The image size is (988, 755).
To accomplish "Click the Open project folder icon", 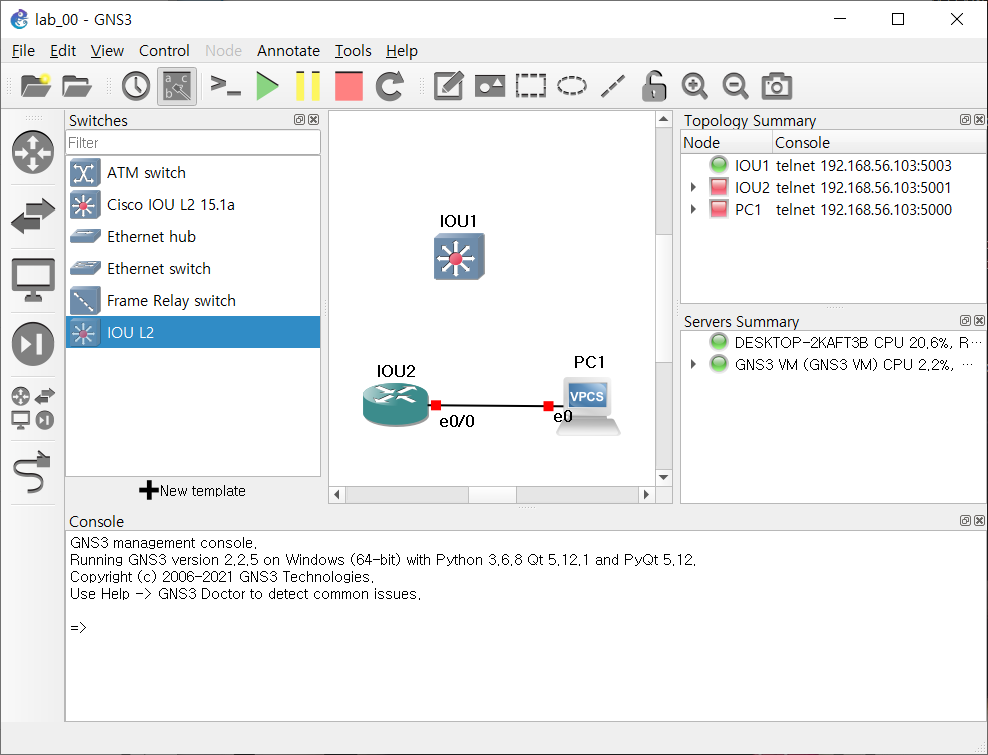I will click(77, 86).
